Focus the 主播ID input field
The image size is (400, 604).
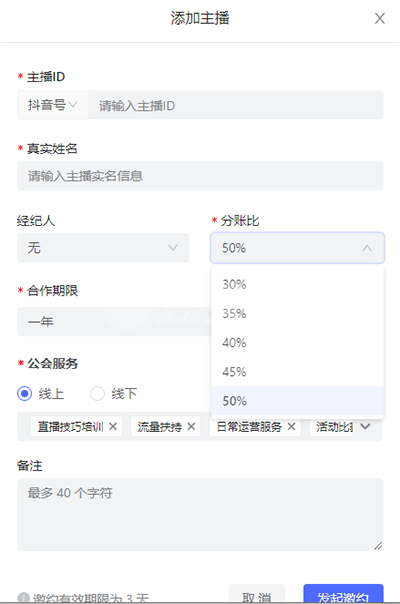(235, 105)
